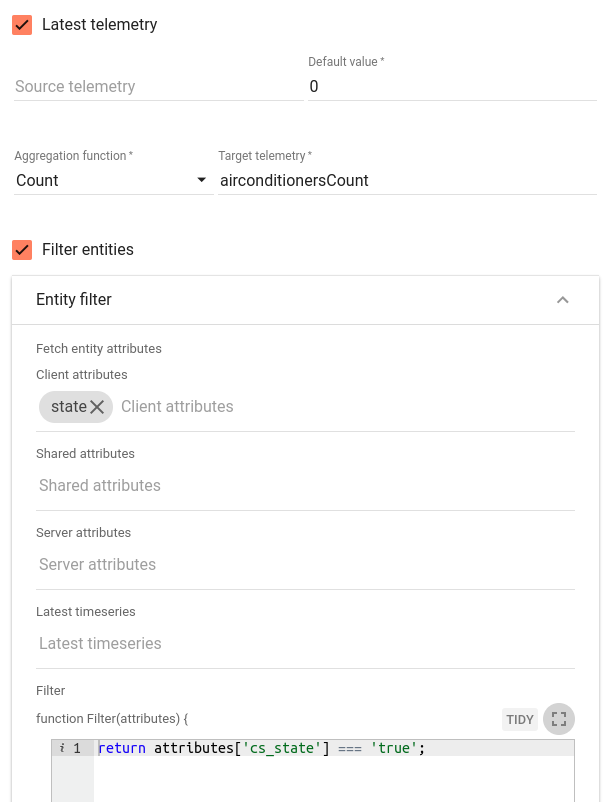Focus the Source telemetry input field
The image size is (610, 802).
pyautogui.click(x=159, y=86)
